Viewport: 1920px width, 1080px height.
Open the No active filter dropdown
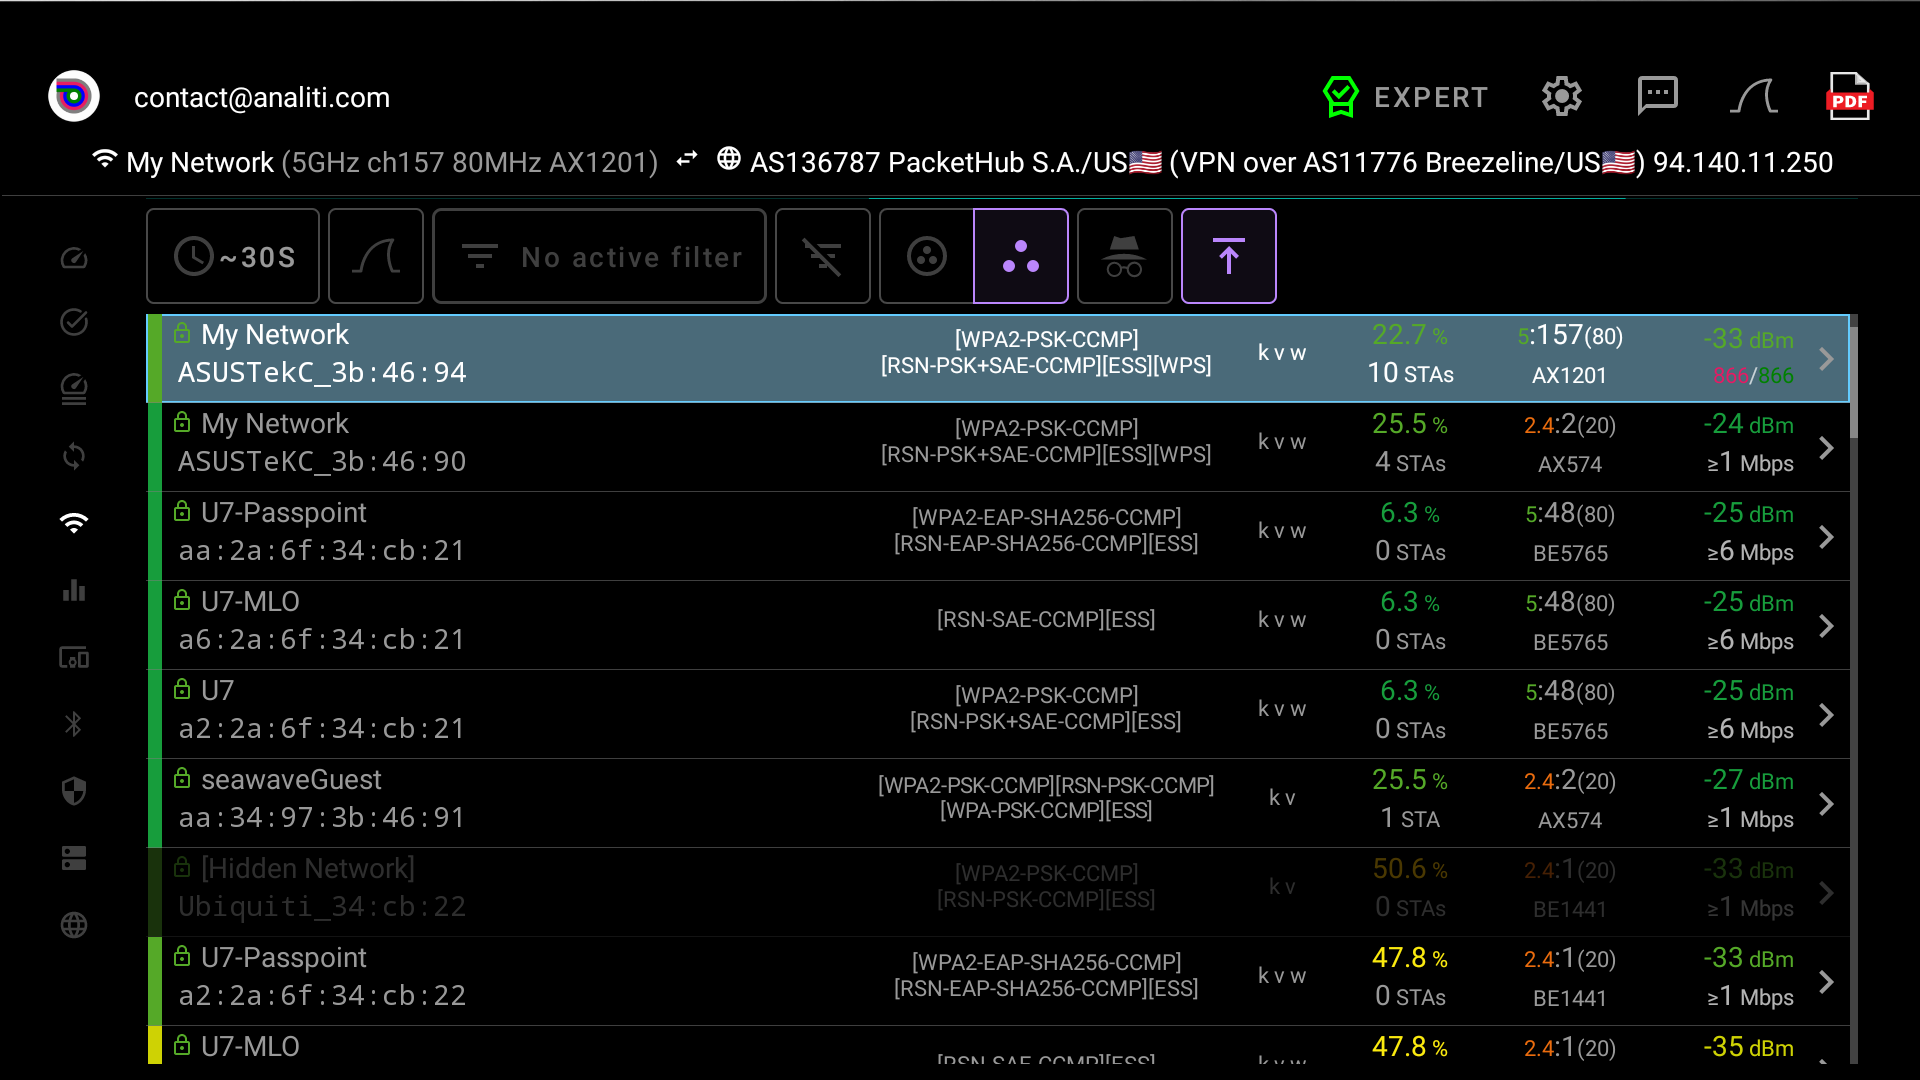pos(599,257)
